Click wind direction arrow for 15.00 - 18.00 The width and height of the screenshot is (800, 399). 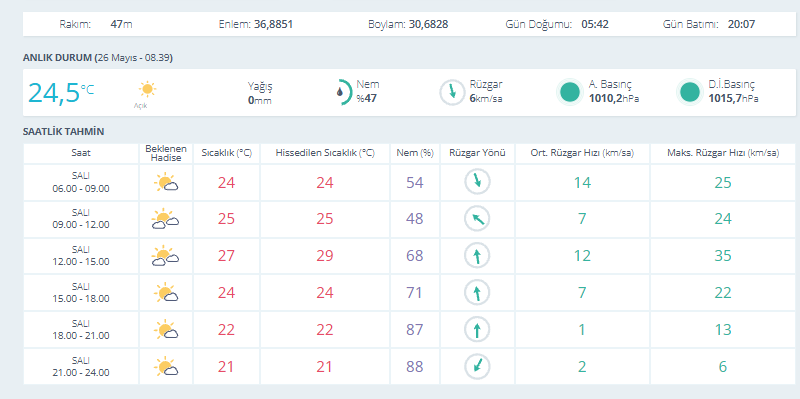click(x=477, y=293)
